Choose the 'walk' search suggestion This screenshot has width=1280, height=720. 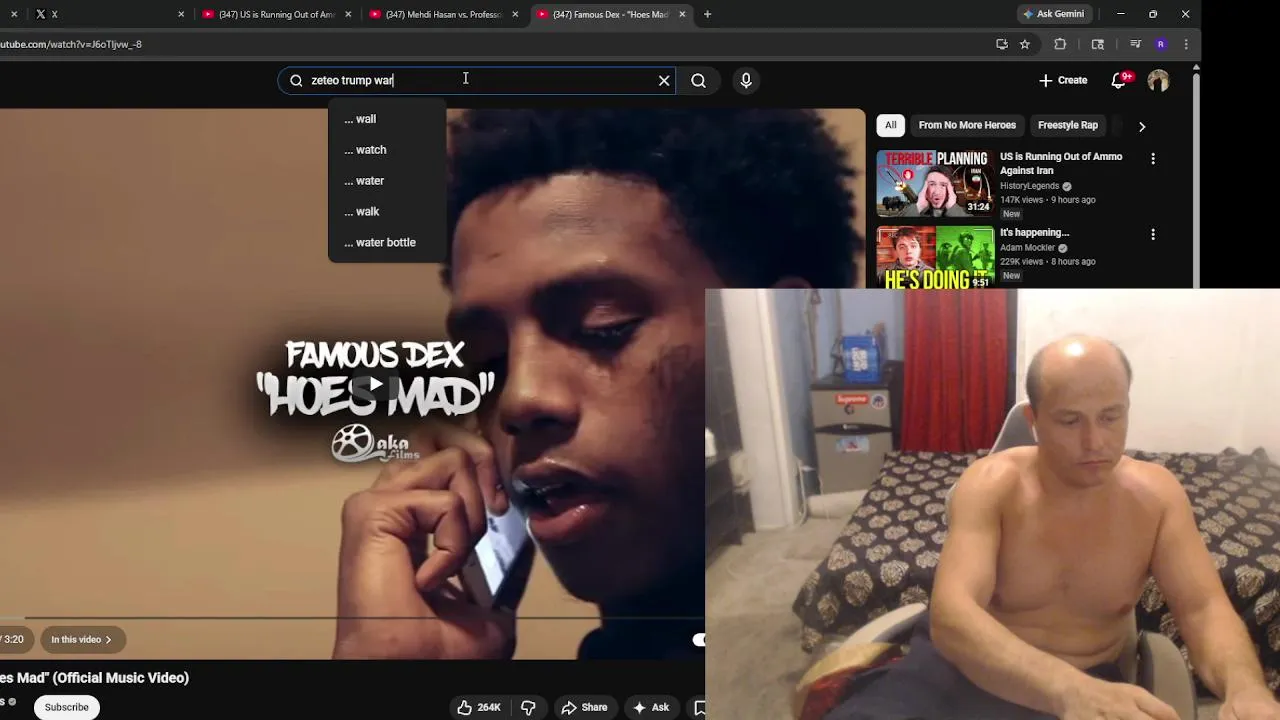click(x=387, y=212)
